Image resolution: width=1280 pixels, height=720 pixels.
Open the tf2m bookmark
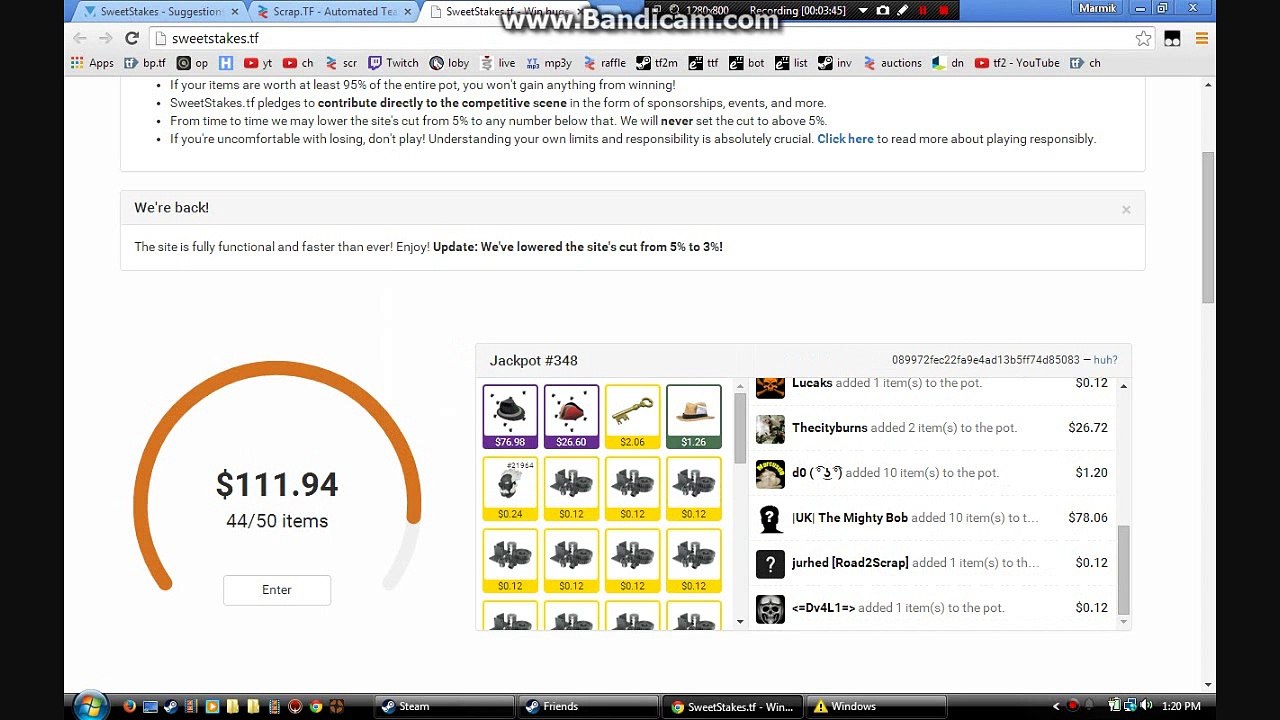[657, 63]
